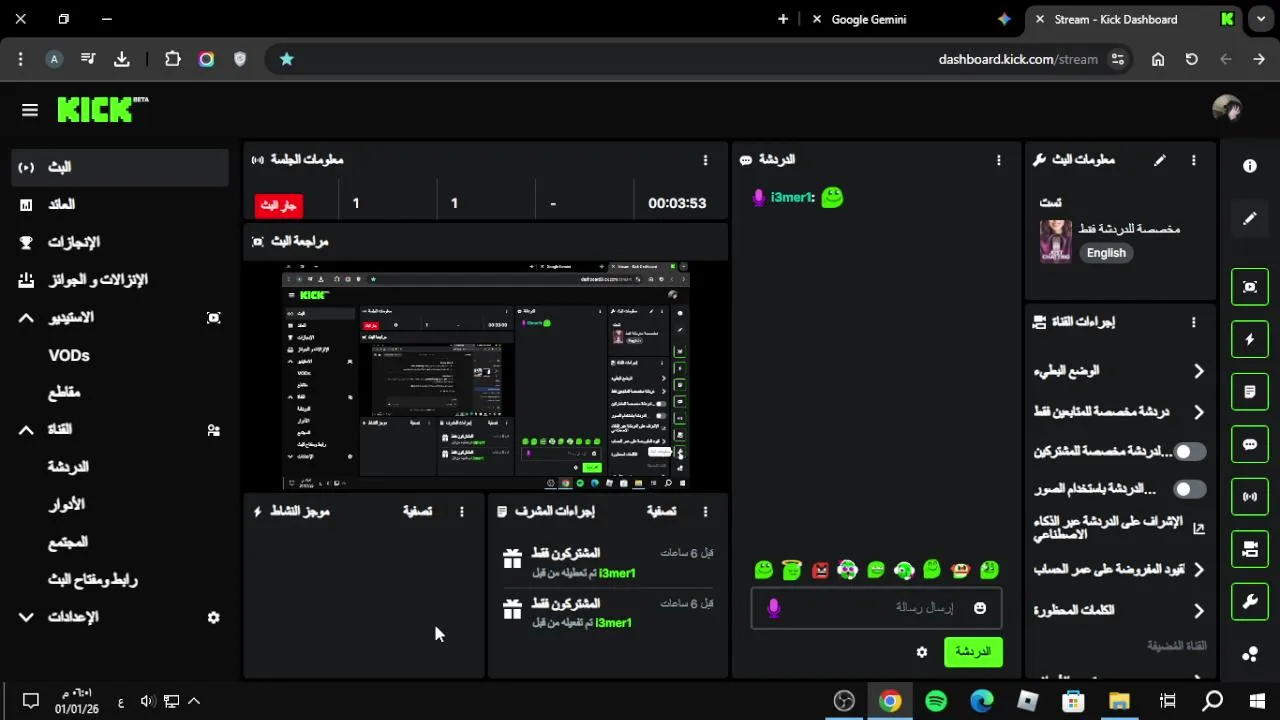Toggle the activity feed lightning widget icon
The width and height of the screenshot is (1280, 720).
[x=1250, y=339]
